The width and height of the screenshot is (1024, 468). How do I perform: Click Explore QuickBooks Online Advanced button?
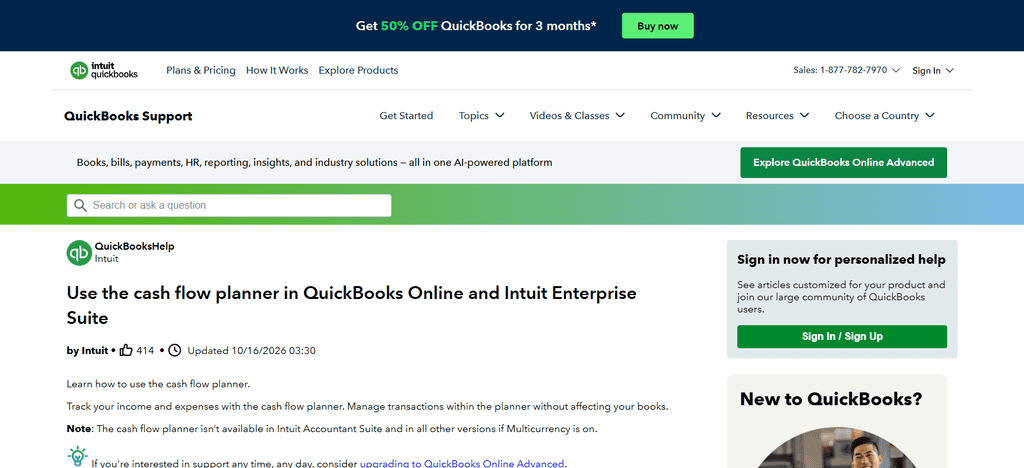click(x=843, y=163)
